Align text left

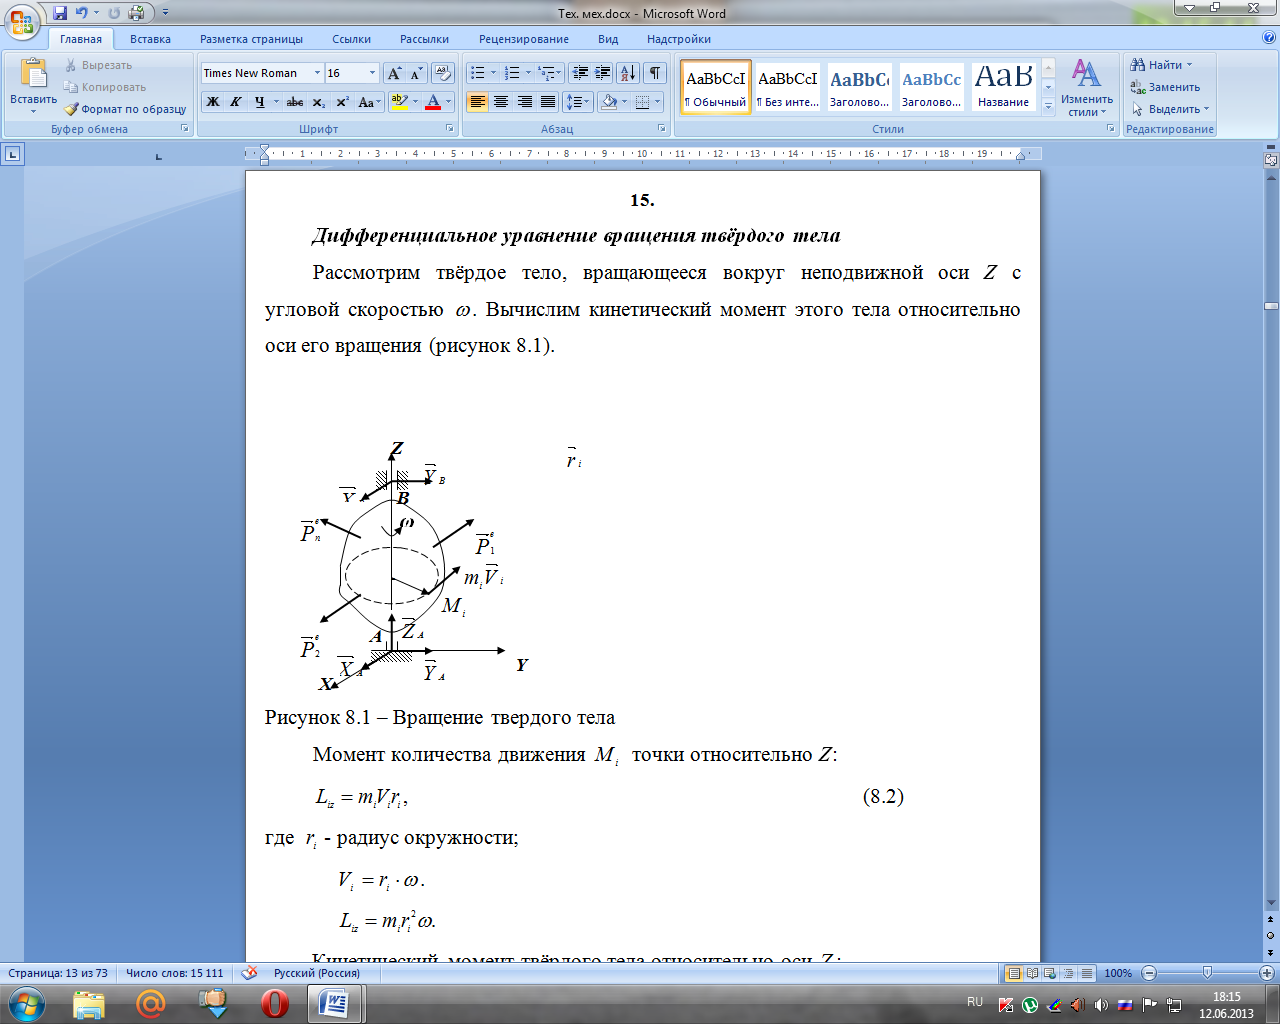(478, 102)
